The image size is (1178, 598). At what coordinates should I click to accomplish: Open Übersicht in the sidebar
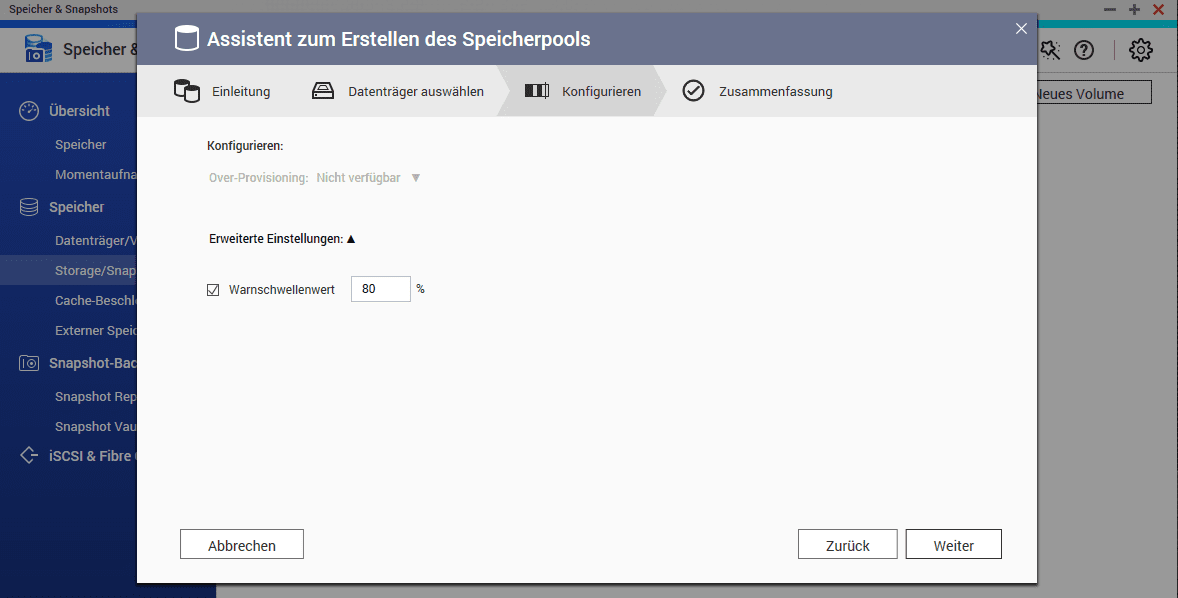[x=79, y=111]
